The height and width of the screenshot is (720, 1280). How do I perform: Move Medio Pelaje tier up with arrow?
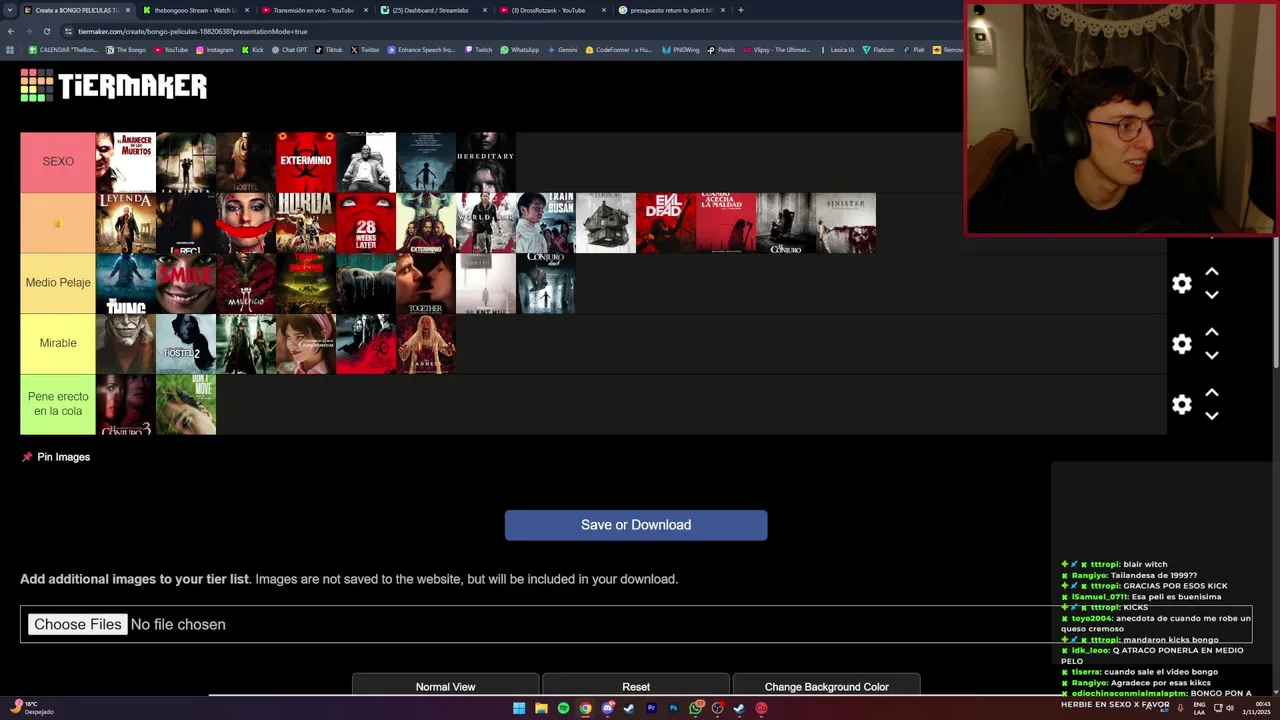1212,272
